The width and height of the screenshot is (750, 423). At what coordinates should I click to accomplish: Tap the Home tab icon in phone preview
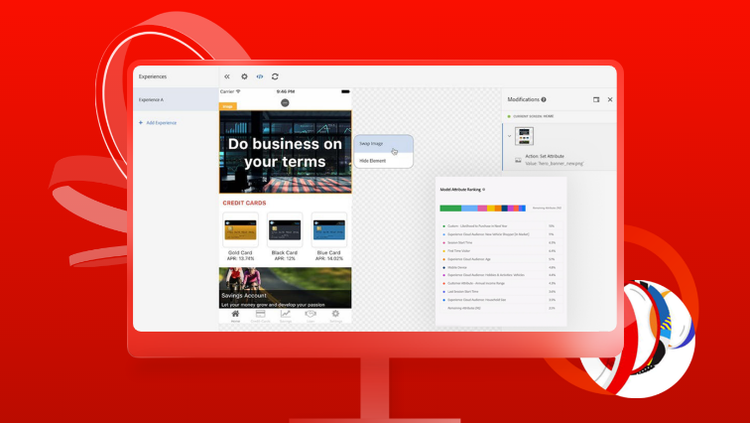[x=235, y=314]
